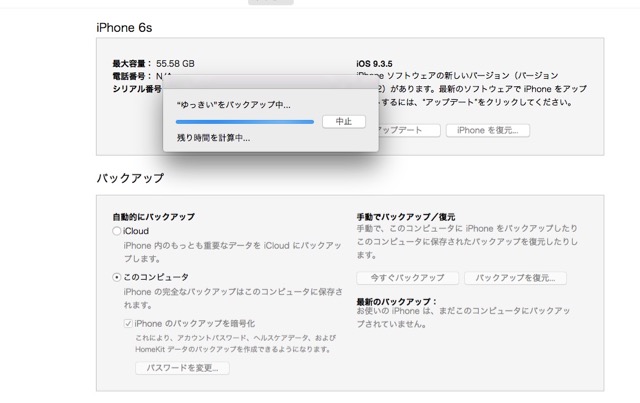Click the シリアル番号 label
The image size is (640, 403).
pyautogui.click(x=137, y=89)
